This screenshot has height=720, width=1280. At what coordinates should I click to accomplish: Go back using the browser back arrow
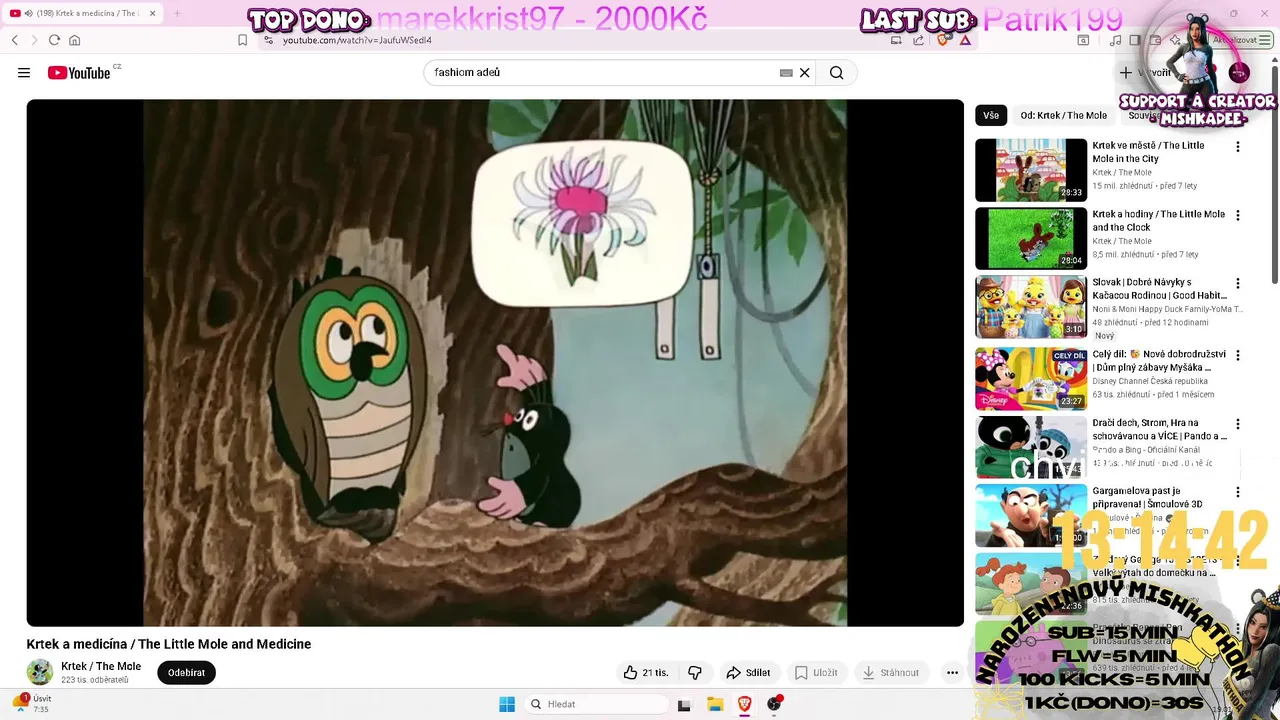(15, 40)
